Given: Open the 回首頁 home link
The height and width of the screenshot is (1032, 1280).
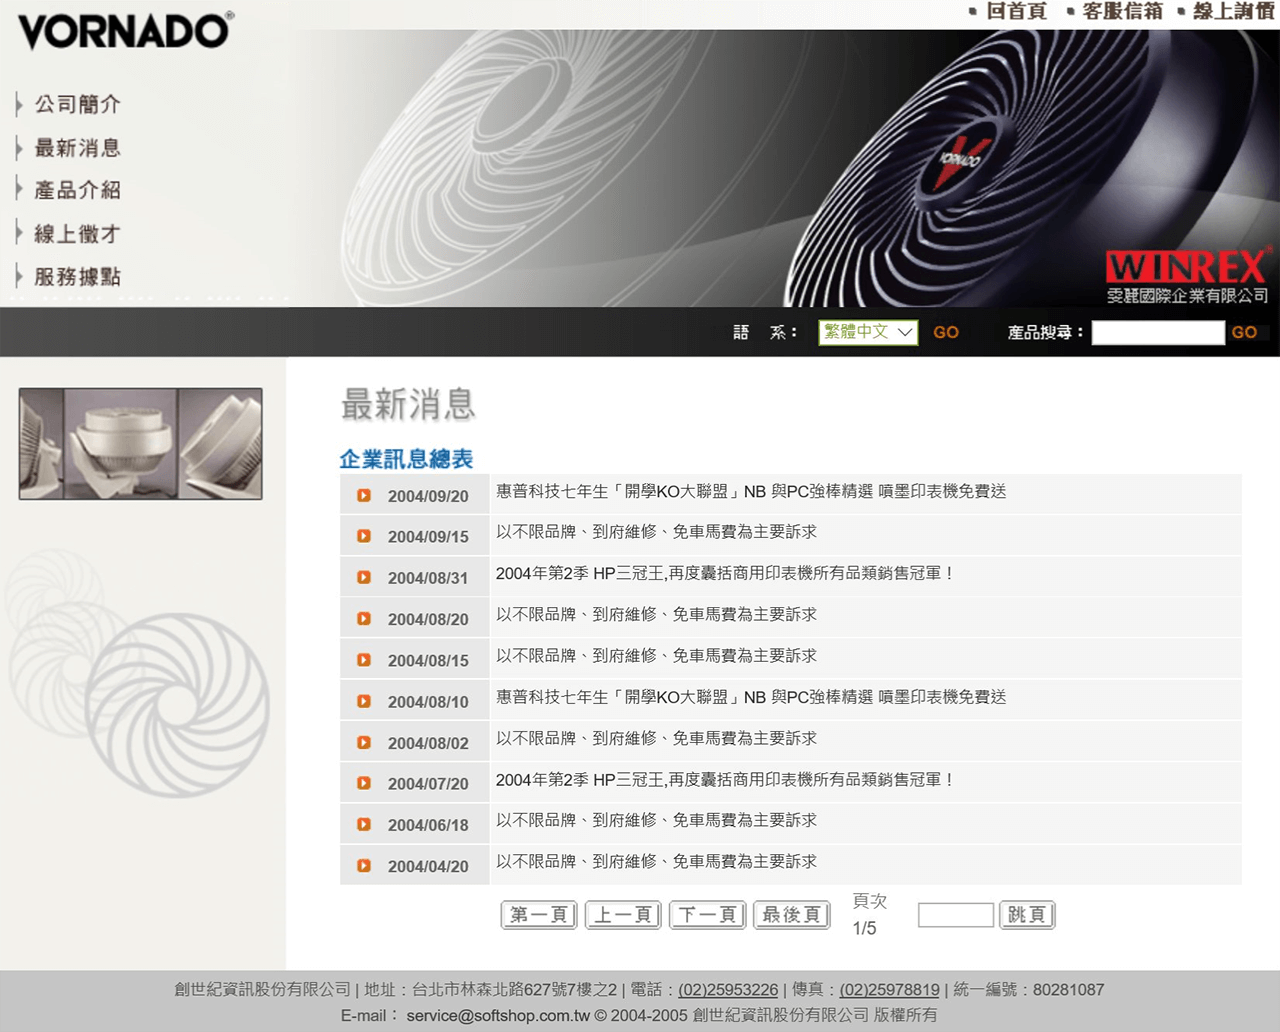Looking at the screenshot, I should point(1016,11).
